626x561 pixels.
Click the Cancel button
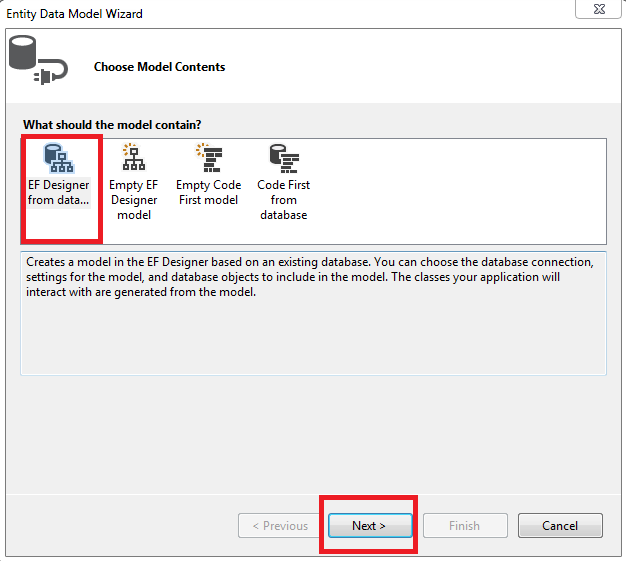[560, 525]
